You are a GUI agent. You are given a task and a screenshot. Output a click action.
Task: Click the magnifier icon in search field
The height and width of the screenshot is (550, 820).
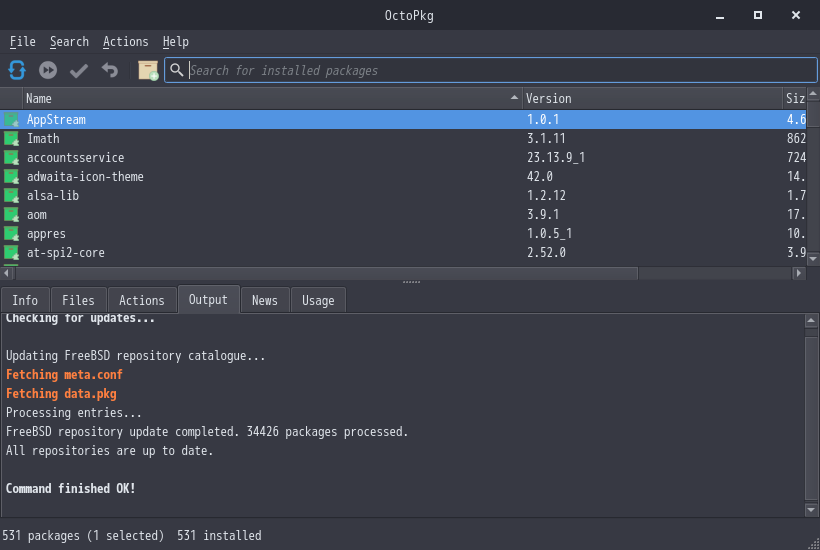tap(177, 70)
